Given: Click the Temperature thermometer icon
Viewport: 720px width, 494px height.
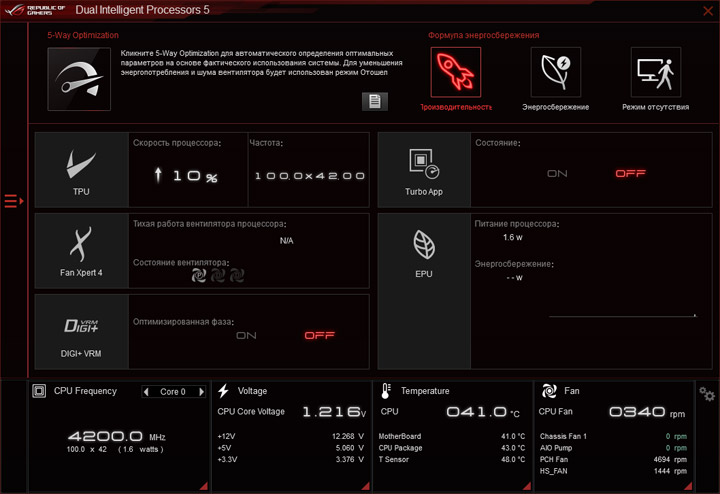Looking at the screenshot, I should (386, 391).
